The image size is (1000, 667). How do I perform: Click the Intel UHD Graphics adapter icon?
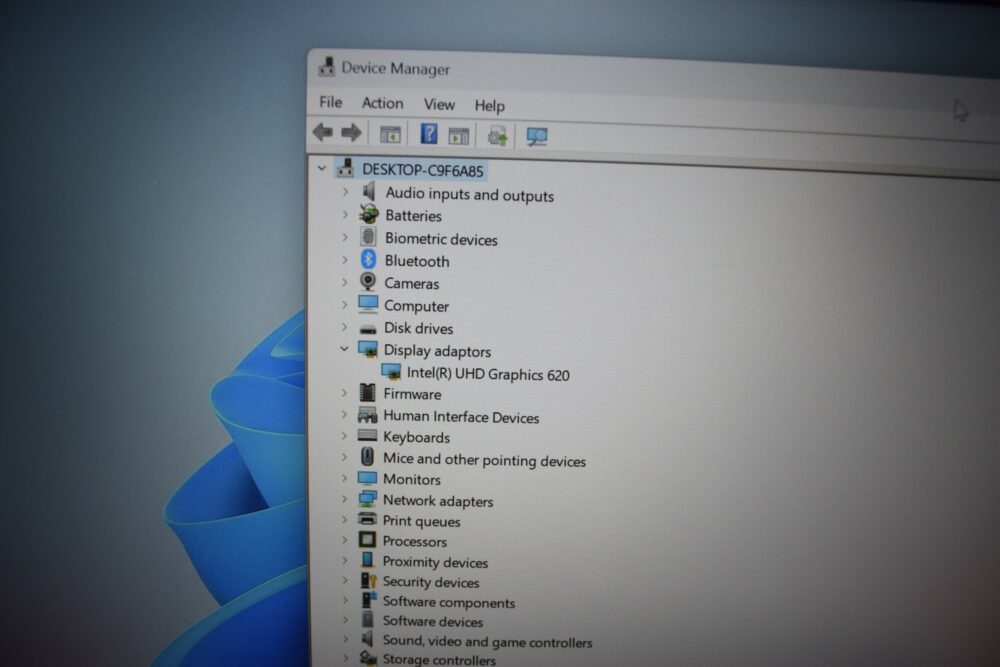point(390,371)
